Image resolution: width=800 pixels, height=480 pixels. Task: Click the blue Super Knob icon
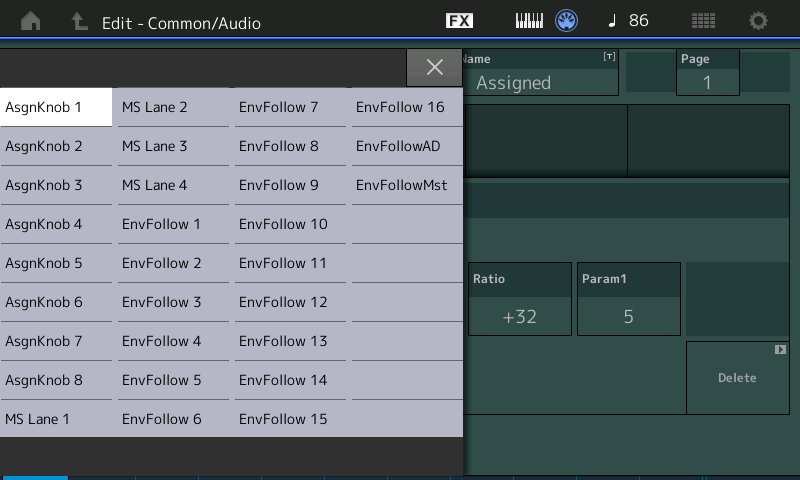[x=567, y=21]
